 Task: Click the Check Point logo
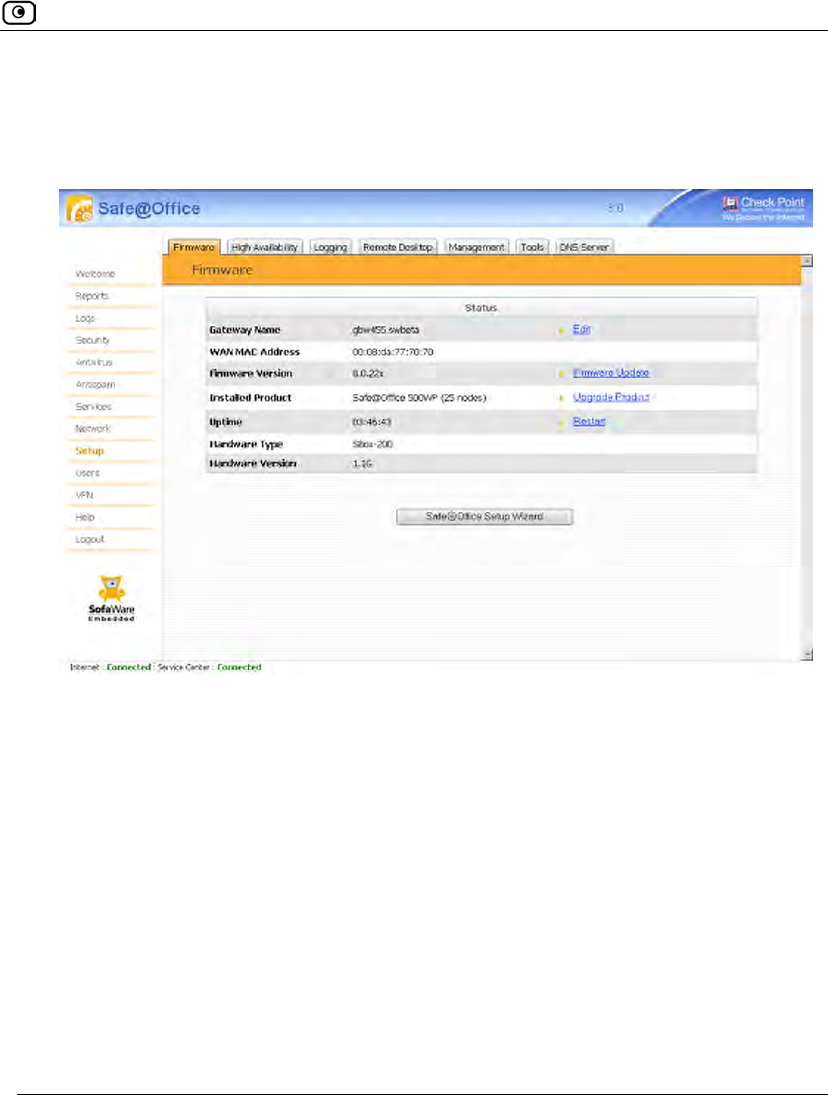pyautogui.click(x=763, y=207)
